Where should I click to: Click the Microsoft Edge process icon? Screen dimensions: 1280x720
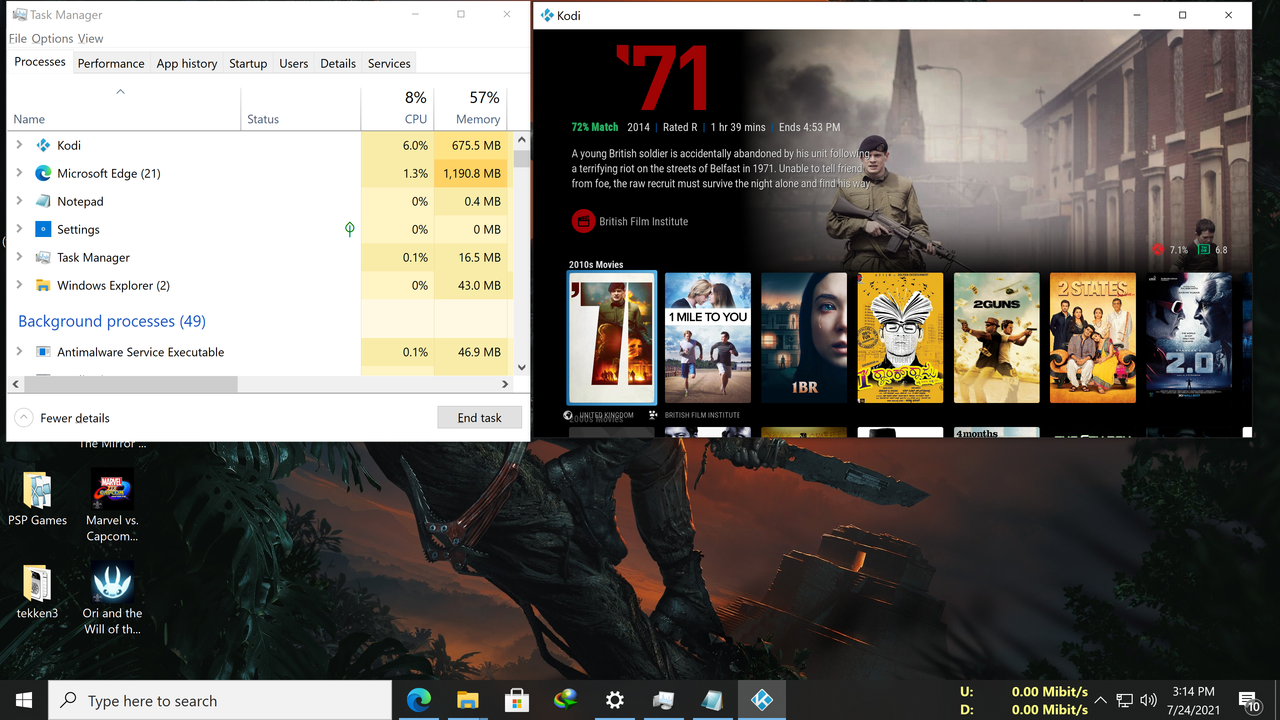coord(43,173)
